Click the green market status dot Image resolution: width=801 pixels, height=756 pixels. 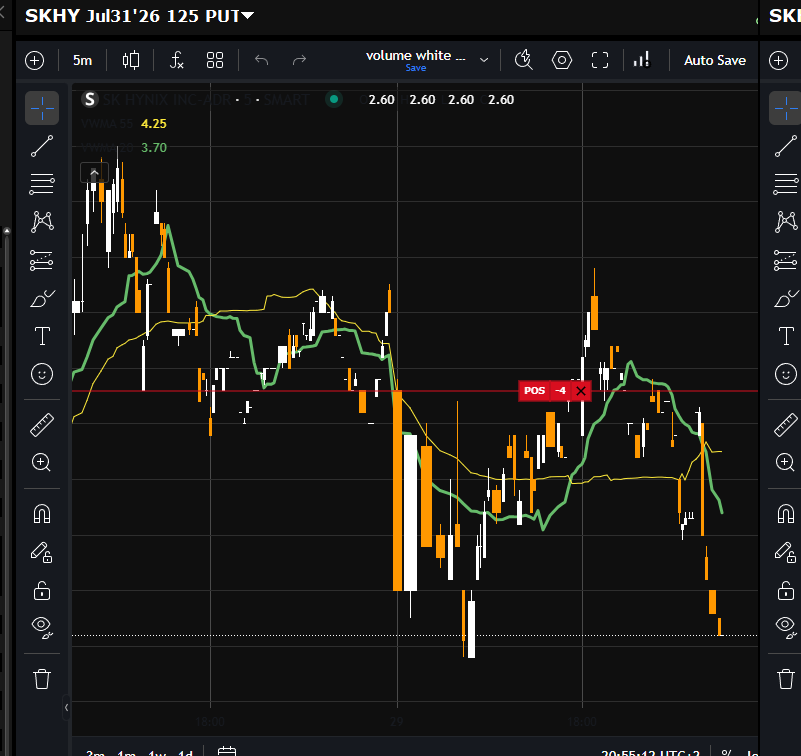click(334, 99)
